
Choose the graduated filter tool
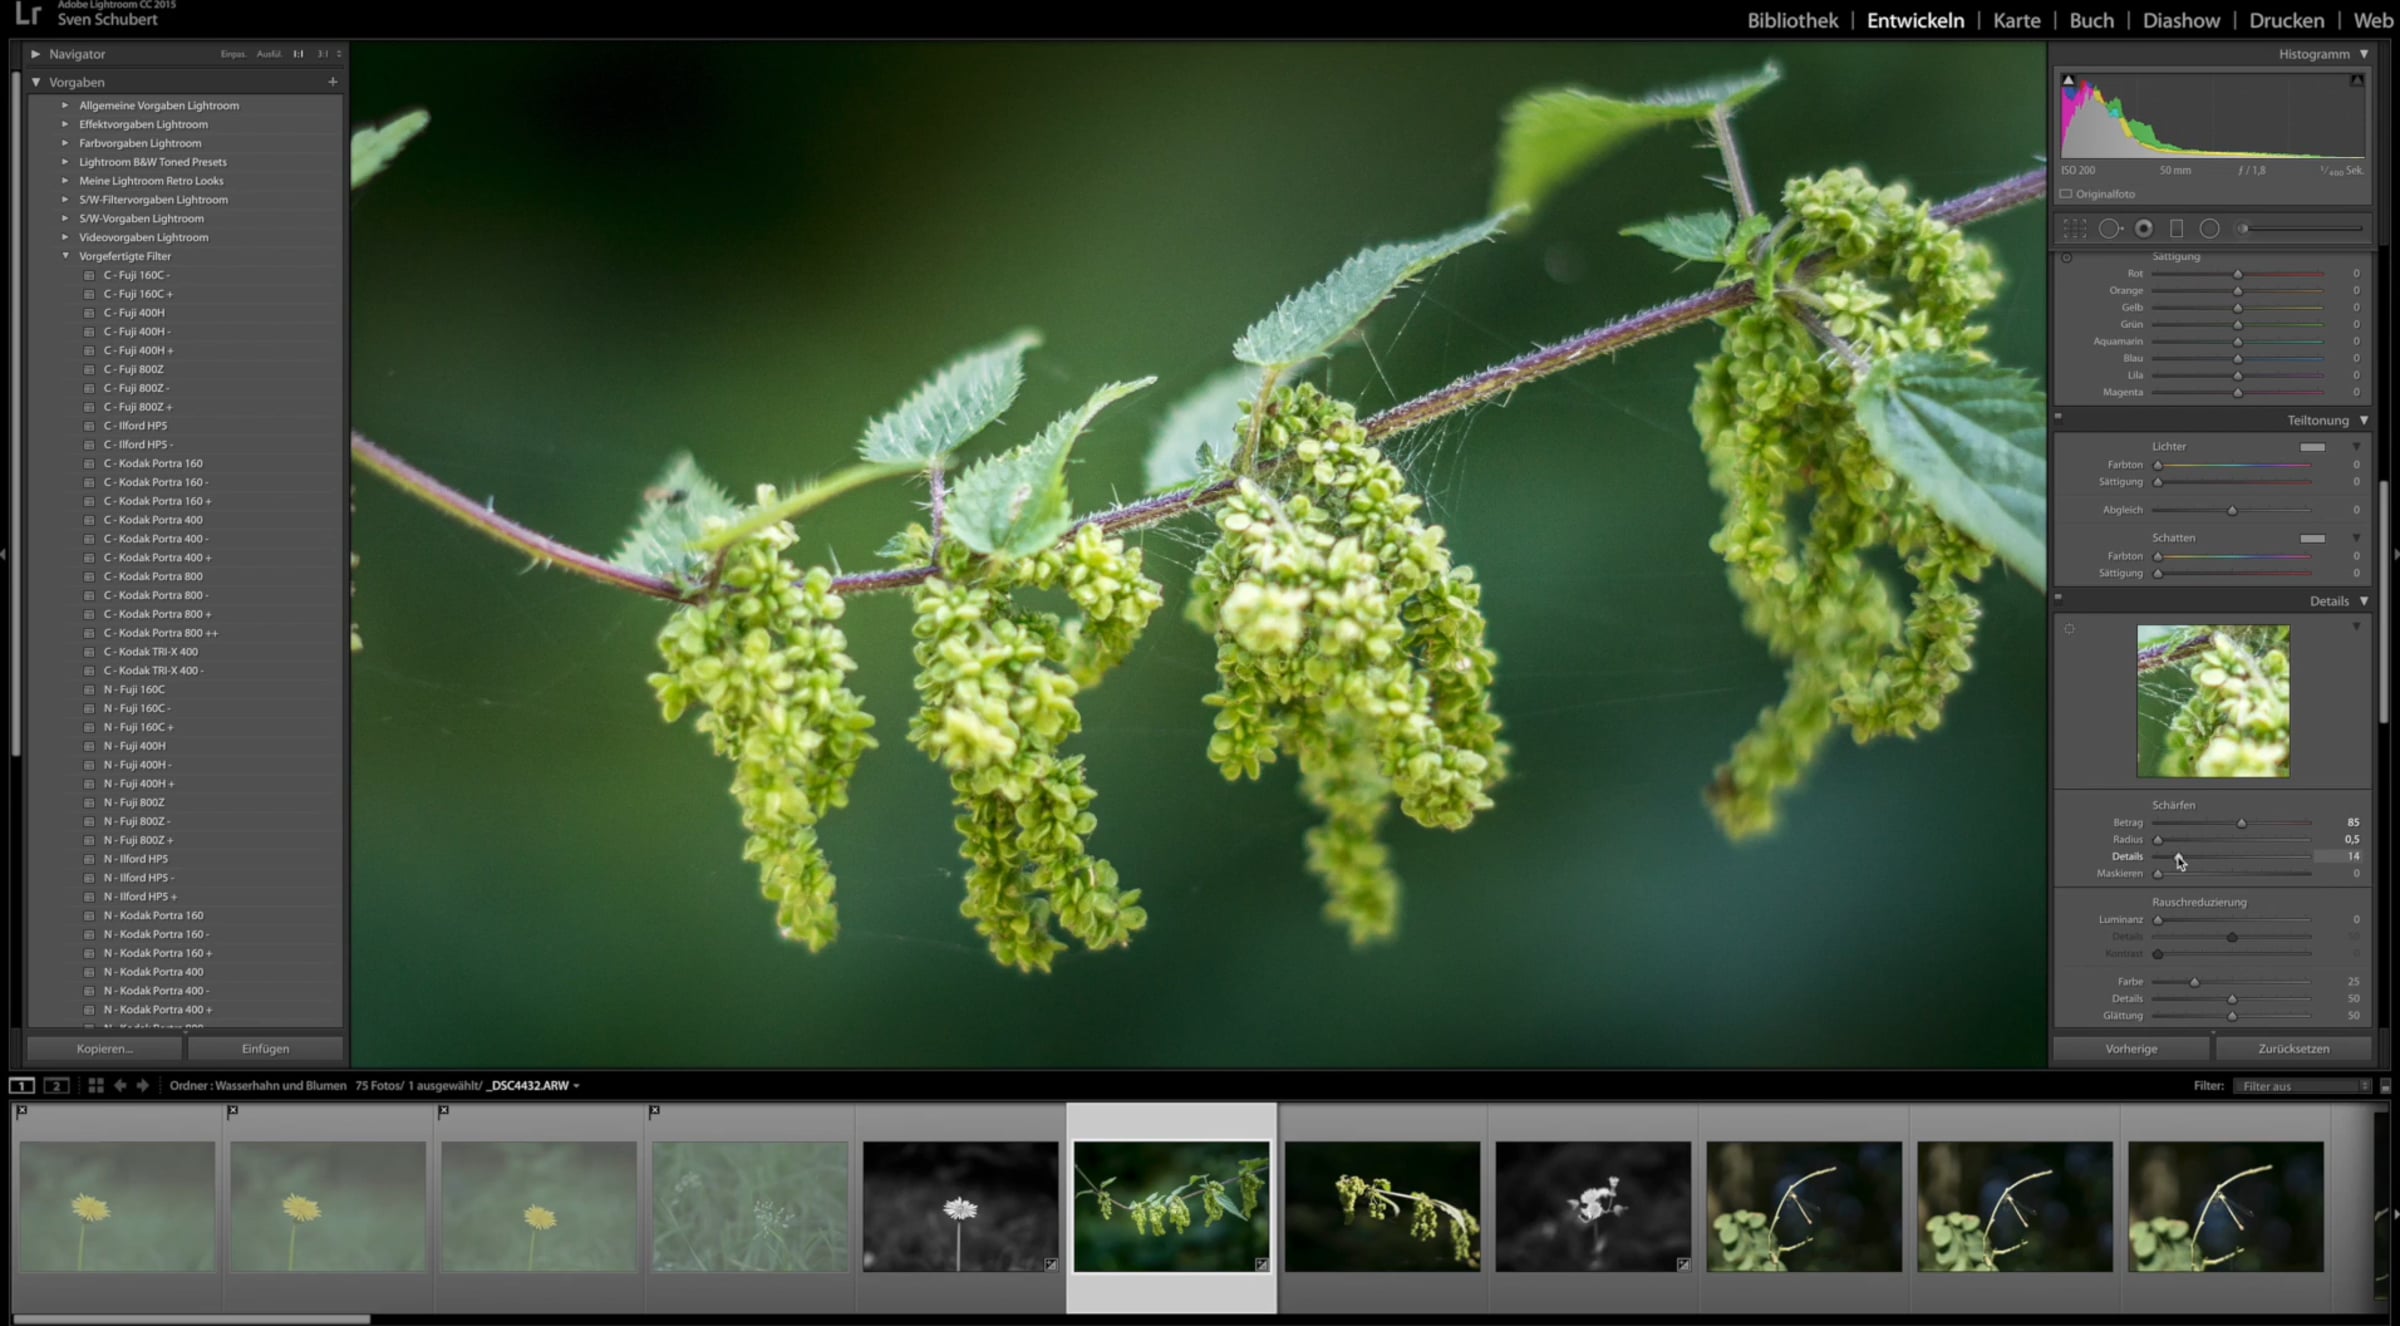click(2176, 229)
